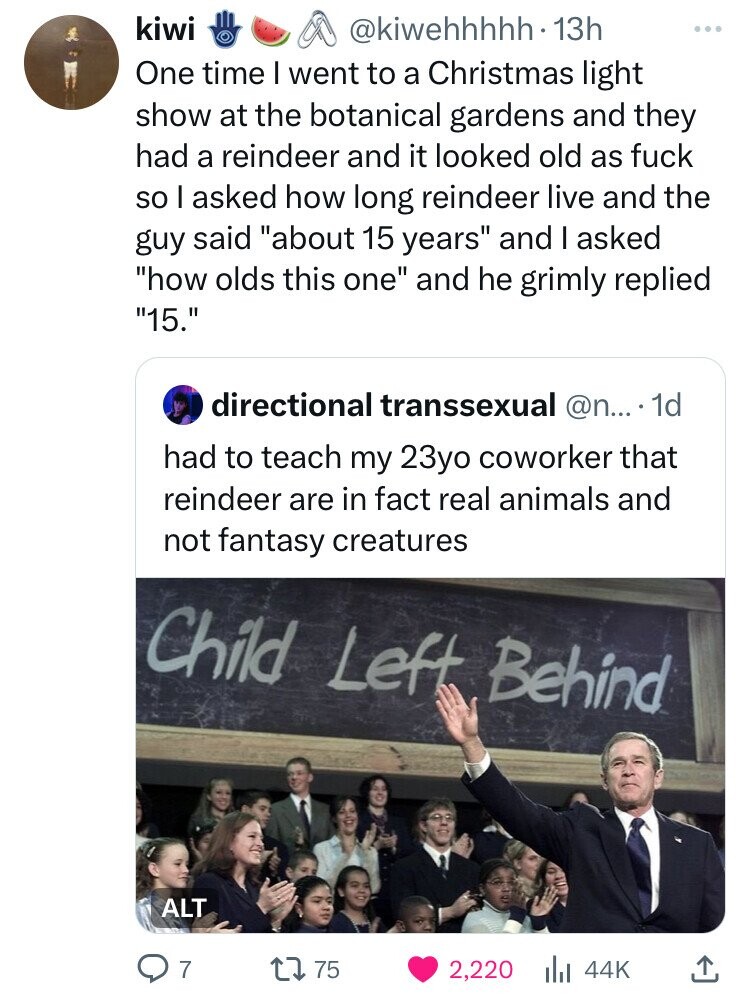Open the Child Left Behind image
Image resolution: width=750 pixels, height=997 pixels.
coord(430,755)
